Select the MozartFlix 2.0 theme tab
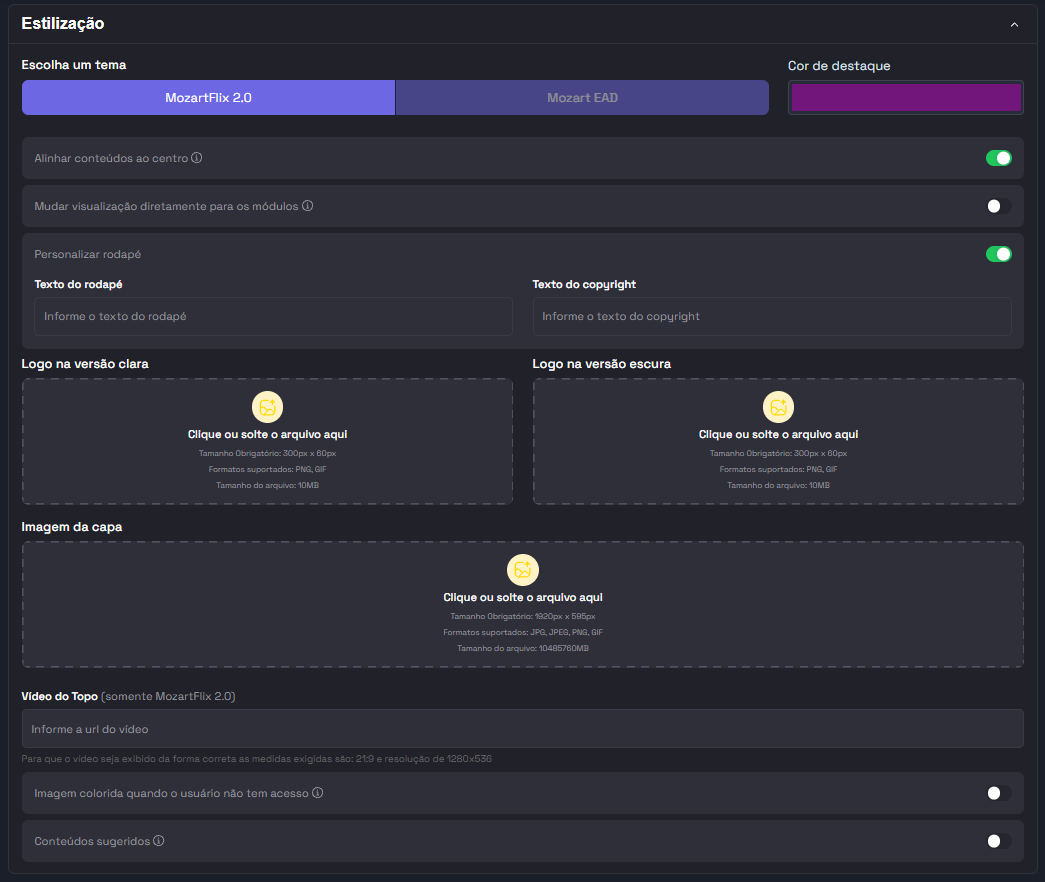Viewport: 1045px width, 882px height. click(x=208, y=98)
